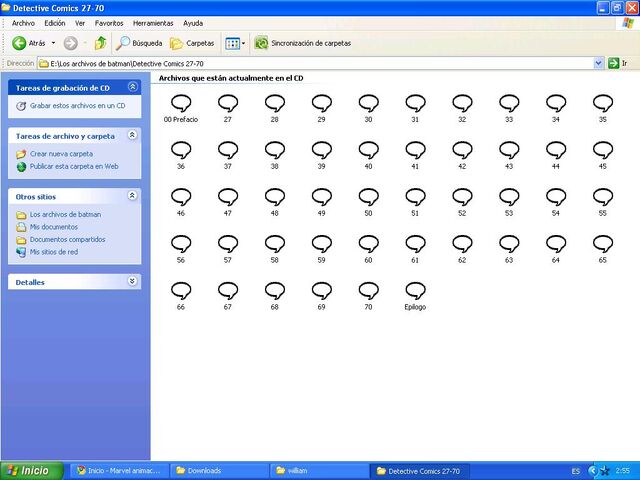This screenshot has width=640, height=480.
Task: Select the comic file icon labeled 57
Action: (228, 244)
